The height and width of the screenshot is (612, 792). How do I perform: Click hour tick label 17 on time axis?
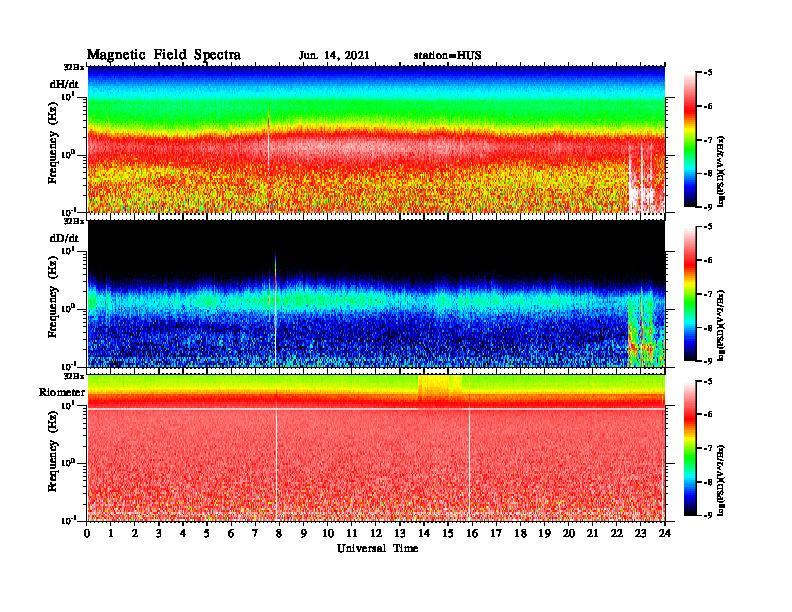497,534
